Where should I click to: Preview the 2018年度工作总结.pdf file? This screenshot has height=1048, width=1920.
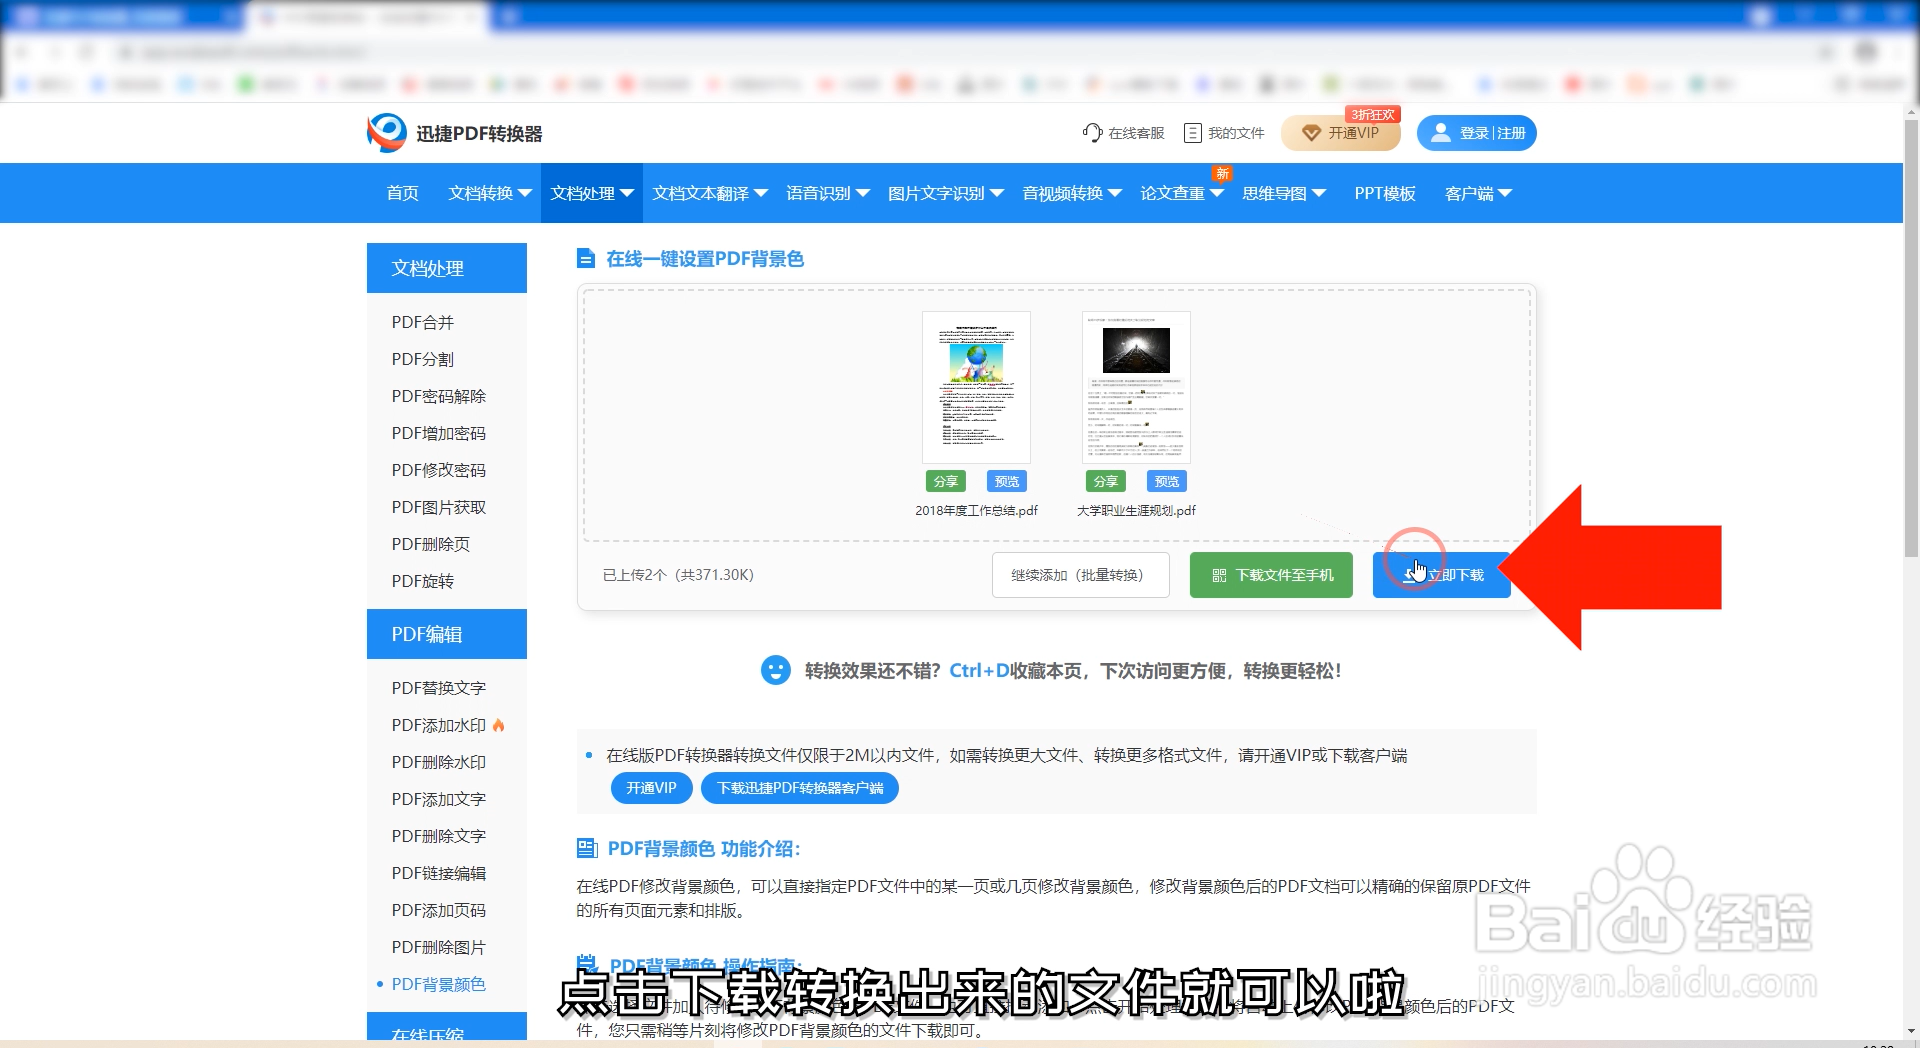1006,481
